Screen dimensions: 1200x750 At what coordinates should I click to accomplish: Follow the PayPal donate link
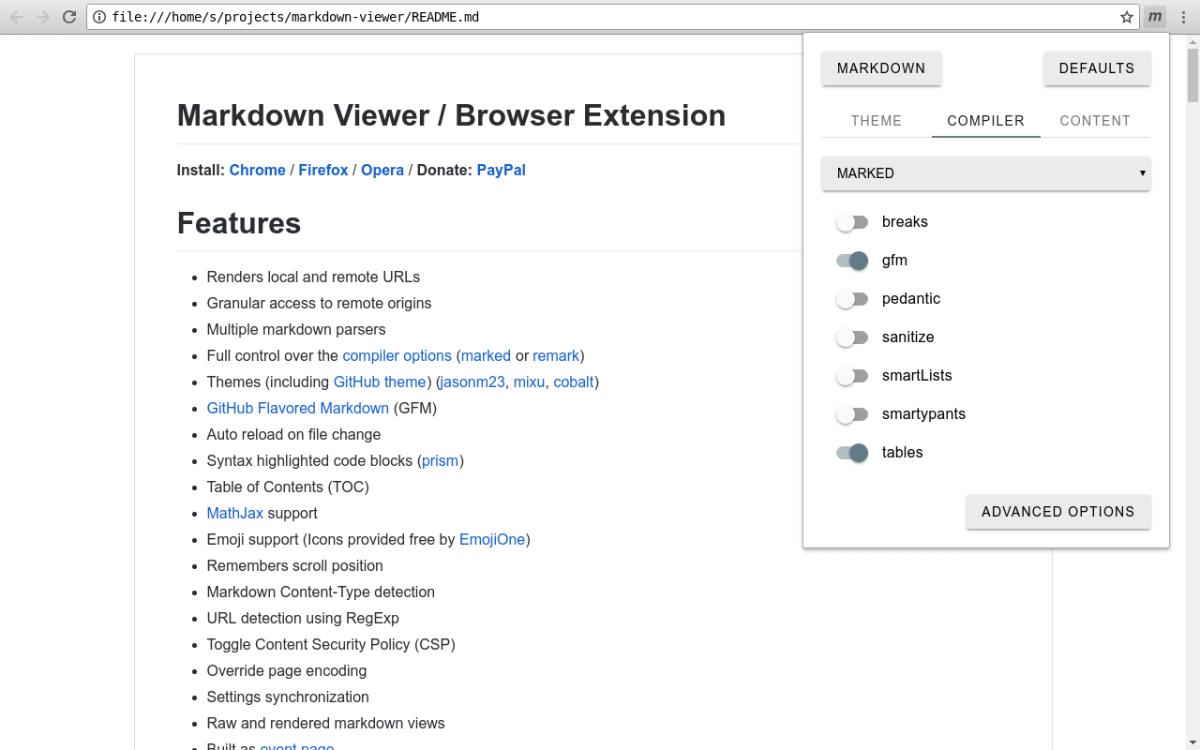point(500,170)
